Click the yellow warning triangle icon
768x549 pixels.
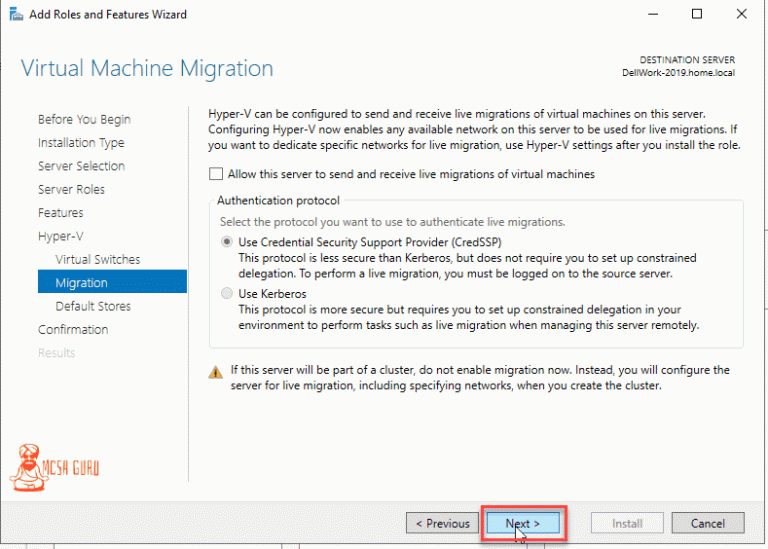216,372
